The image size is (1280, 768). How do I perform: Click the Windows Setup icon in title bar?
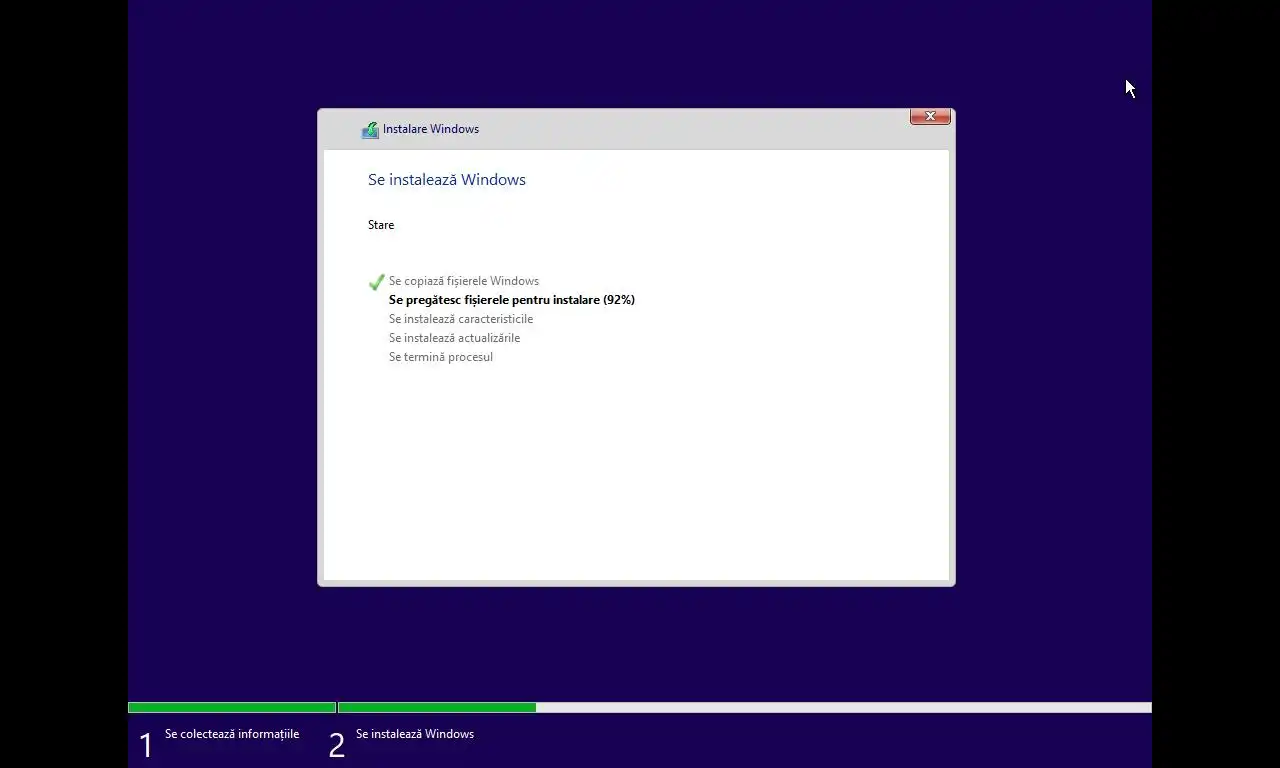(x=370, y=130)
